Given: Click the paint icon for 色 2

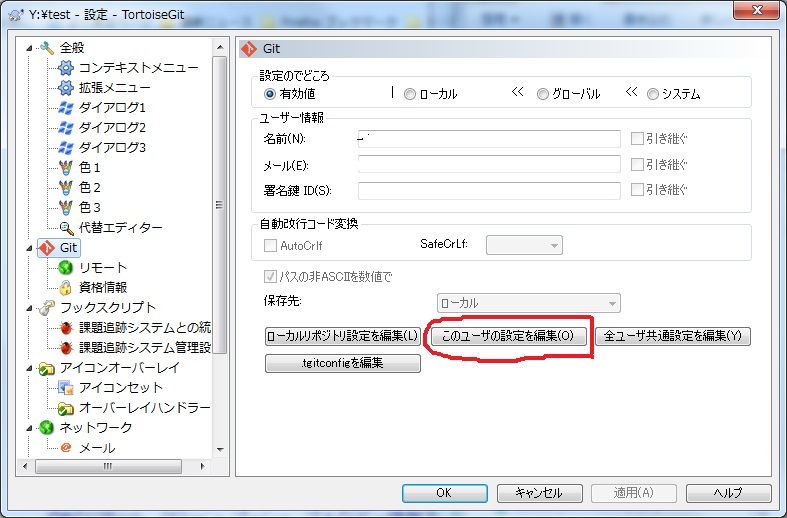Looking at the screenshot, I should pyautogui.click(x=66, y=187).
